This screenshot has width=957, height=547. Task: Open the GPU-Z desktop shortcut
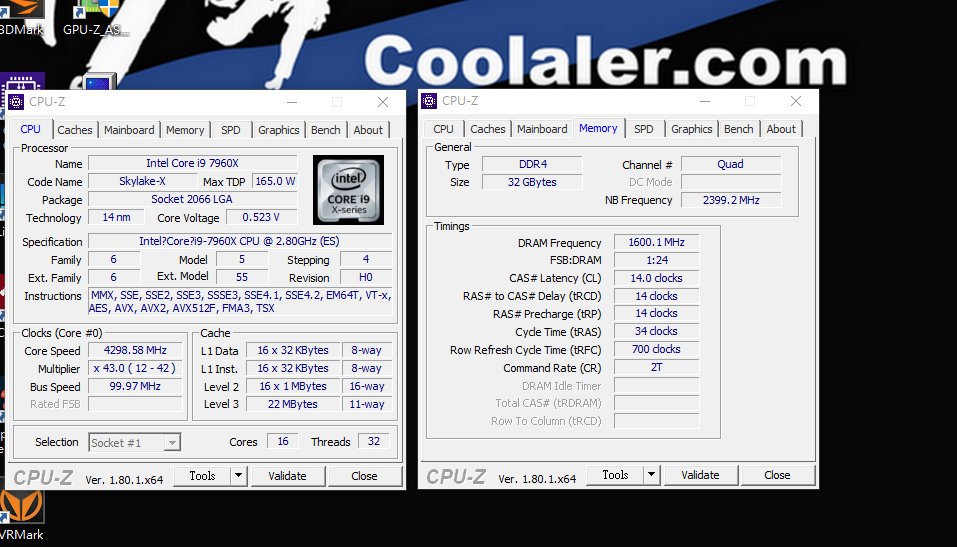pyautogui.click(x=96, y=18)
